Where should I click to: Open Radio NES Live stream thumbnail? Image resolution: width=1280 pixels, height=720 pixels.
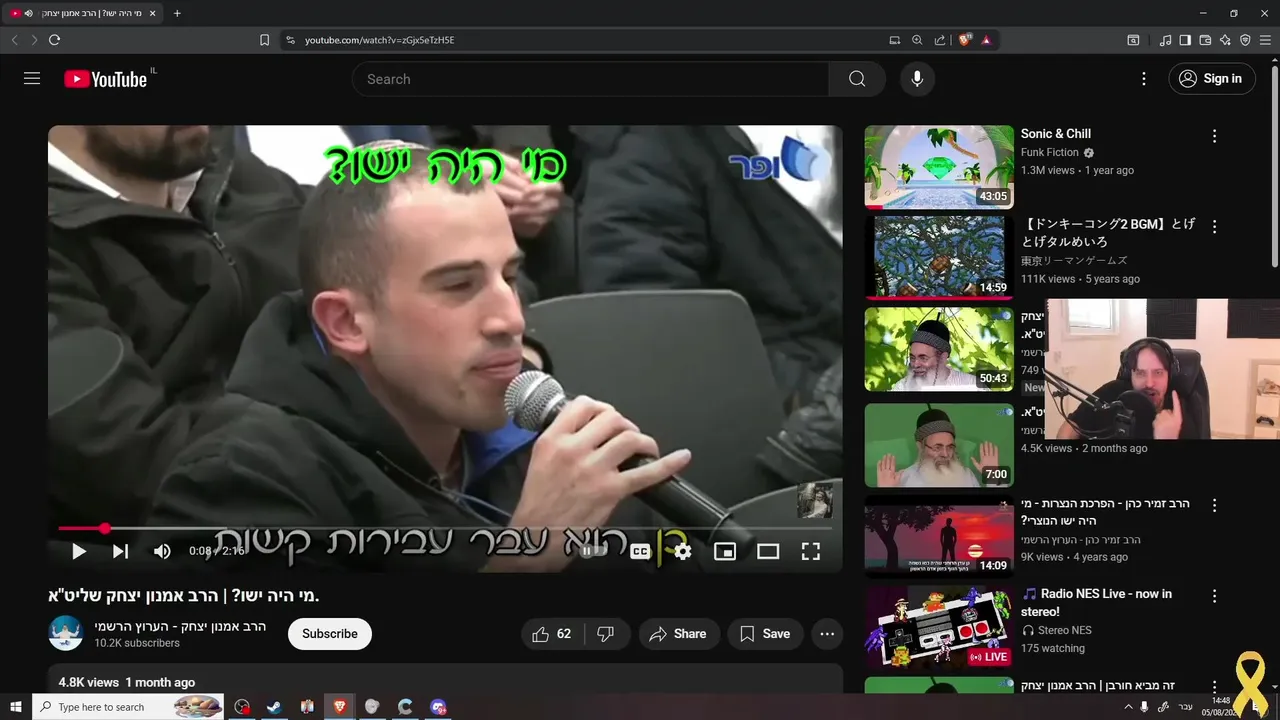pyautogui.click(x=939, y=627)
